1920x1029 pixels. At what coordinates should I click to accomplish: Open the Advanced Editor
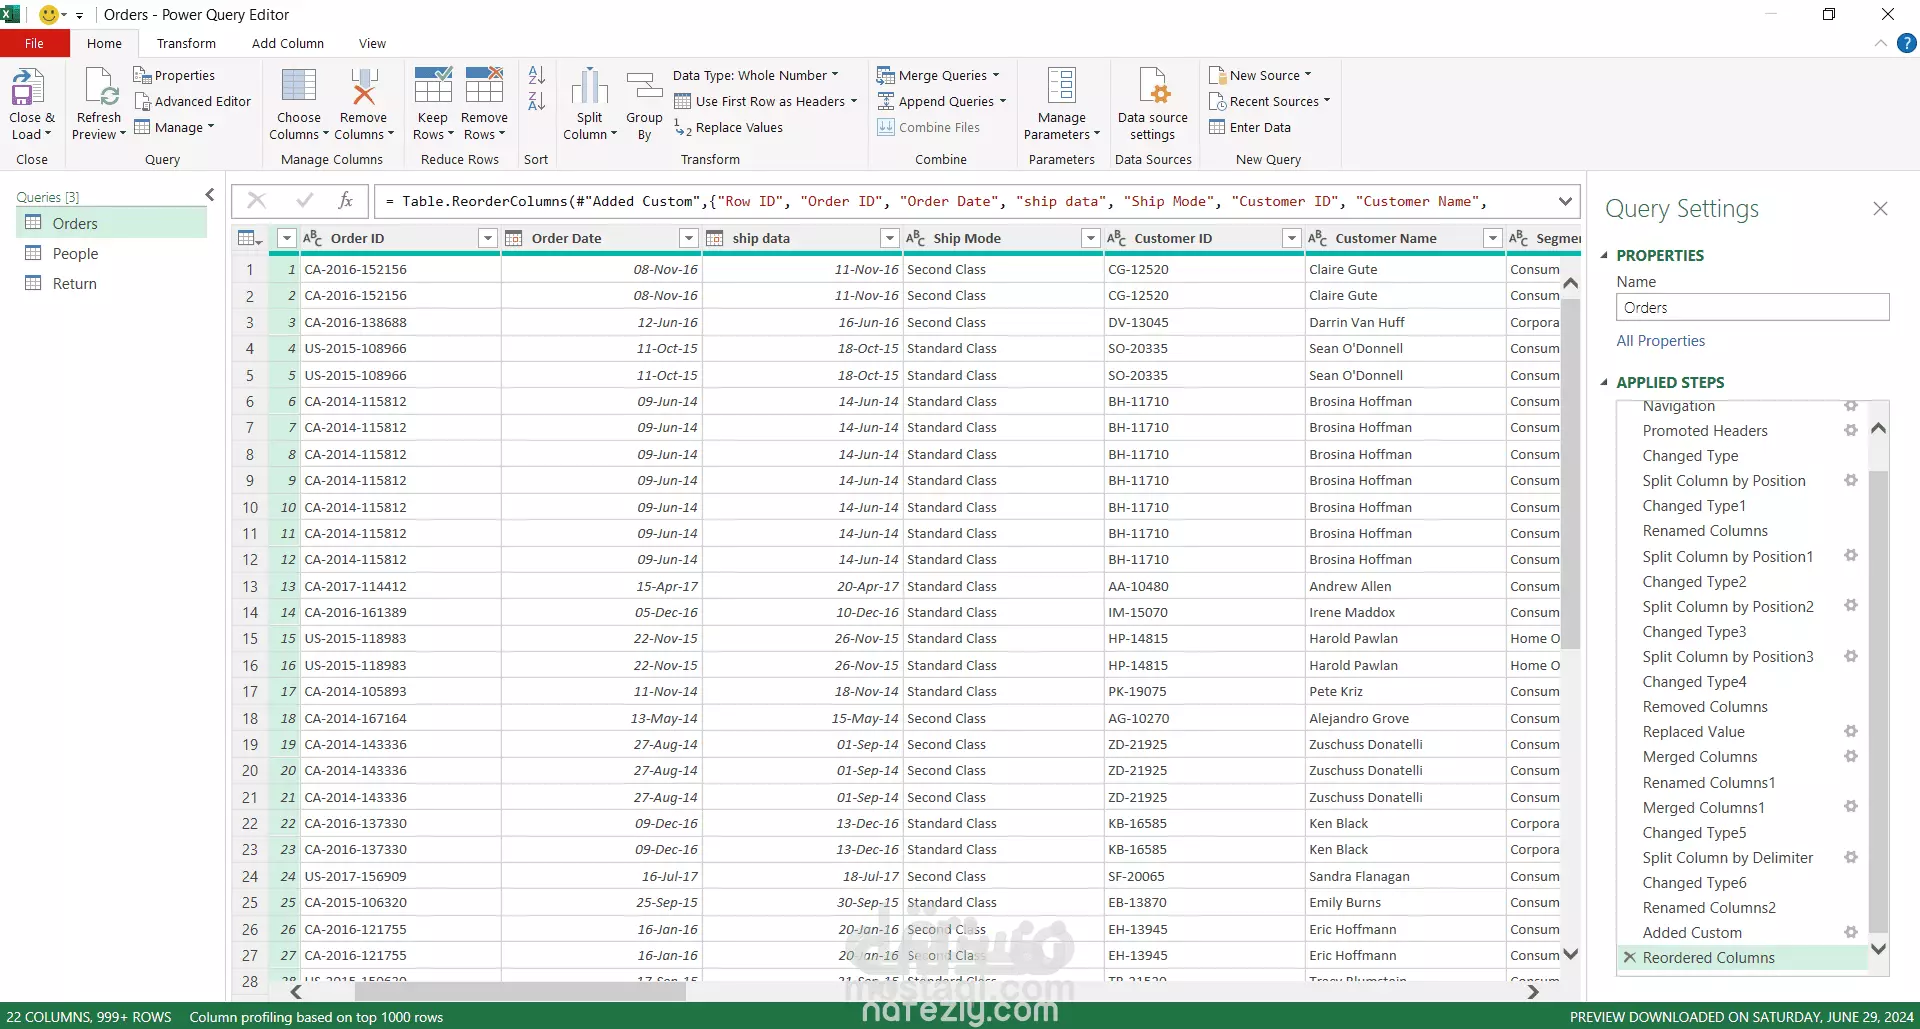coord(192,101)
